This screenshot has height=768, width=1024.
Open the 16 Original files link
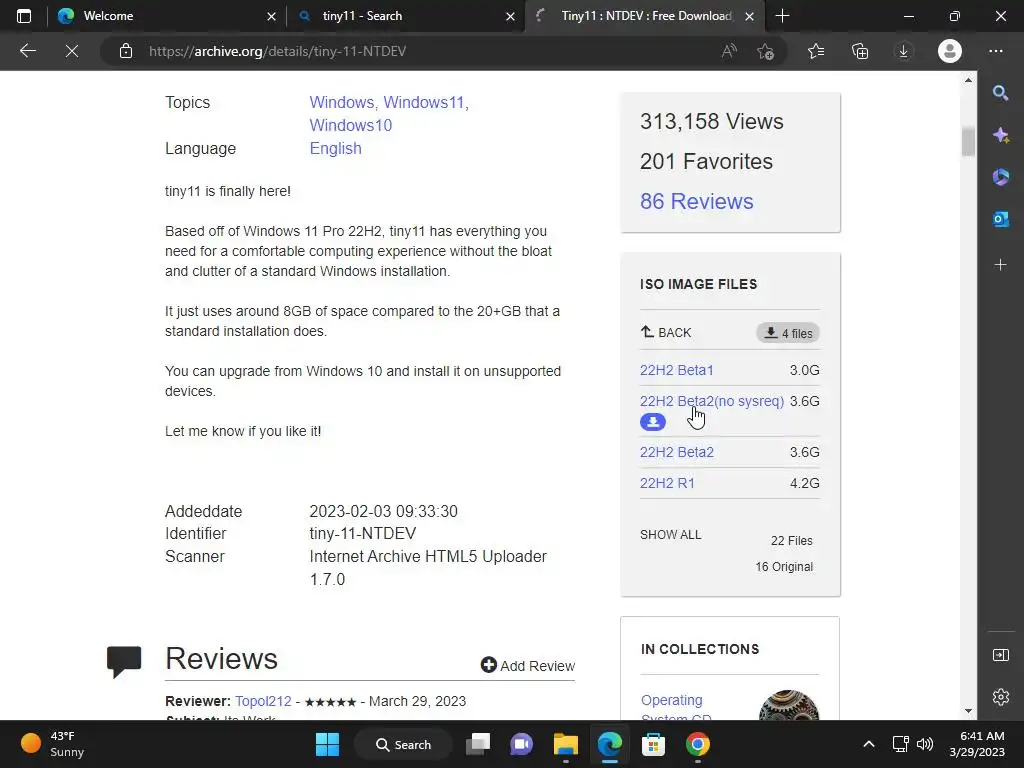coord(784,567)
